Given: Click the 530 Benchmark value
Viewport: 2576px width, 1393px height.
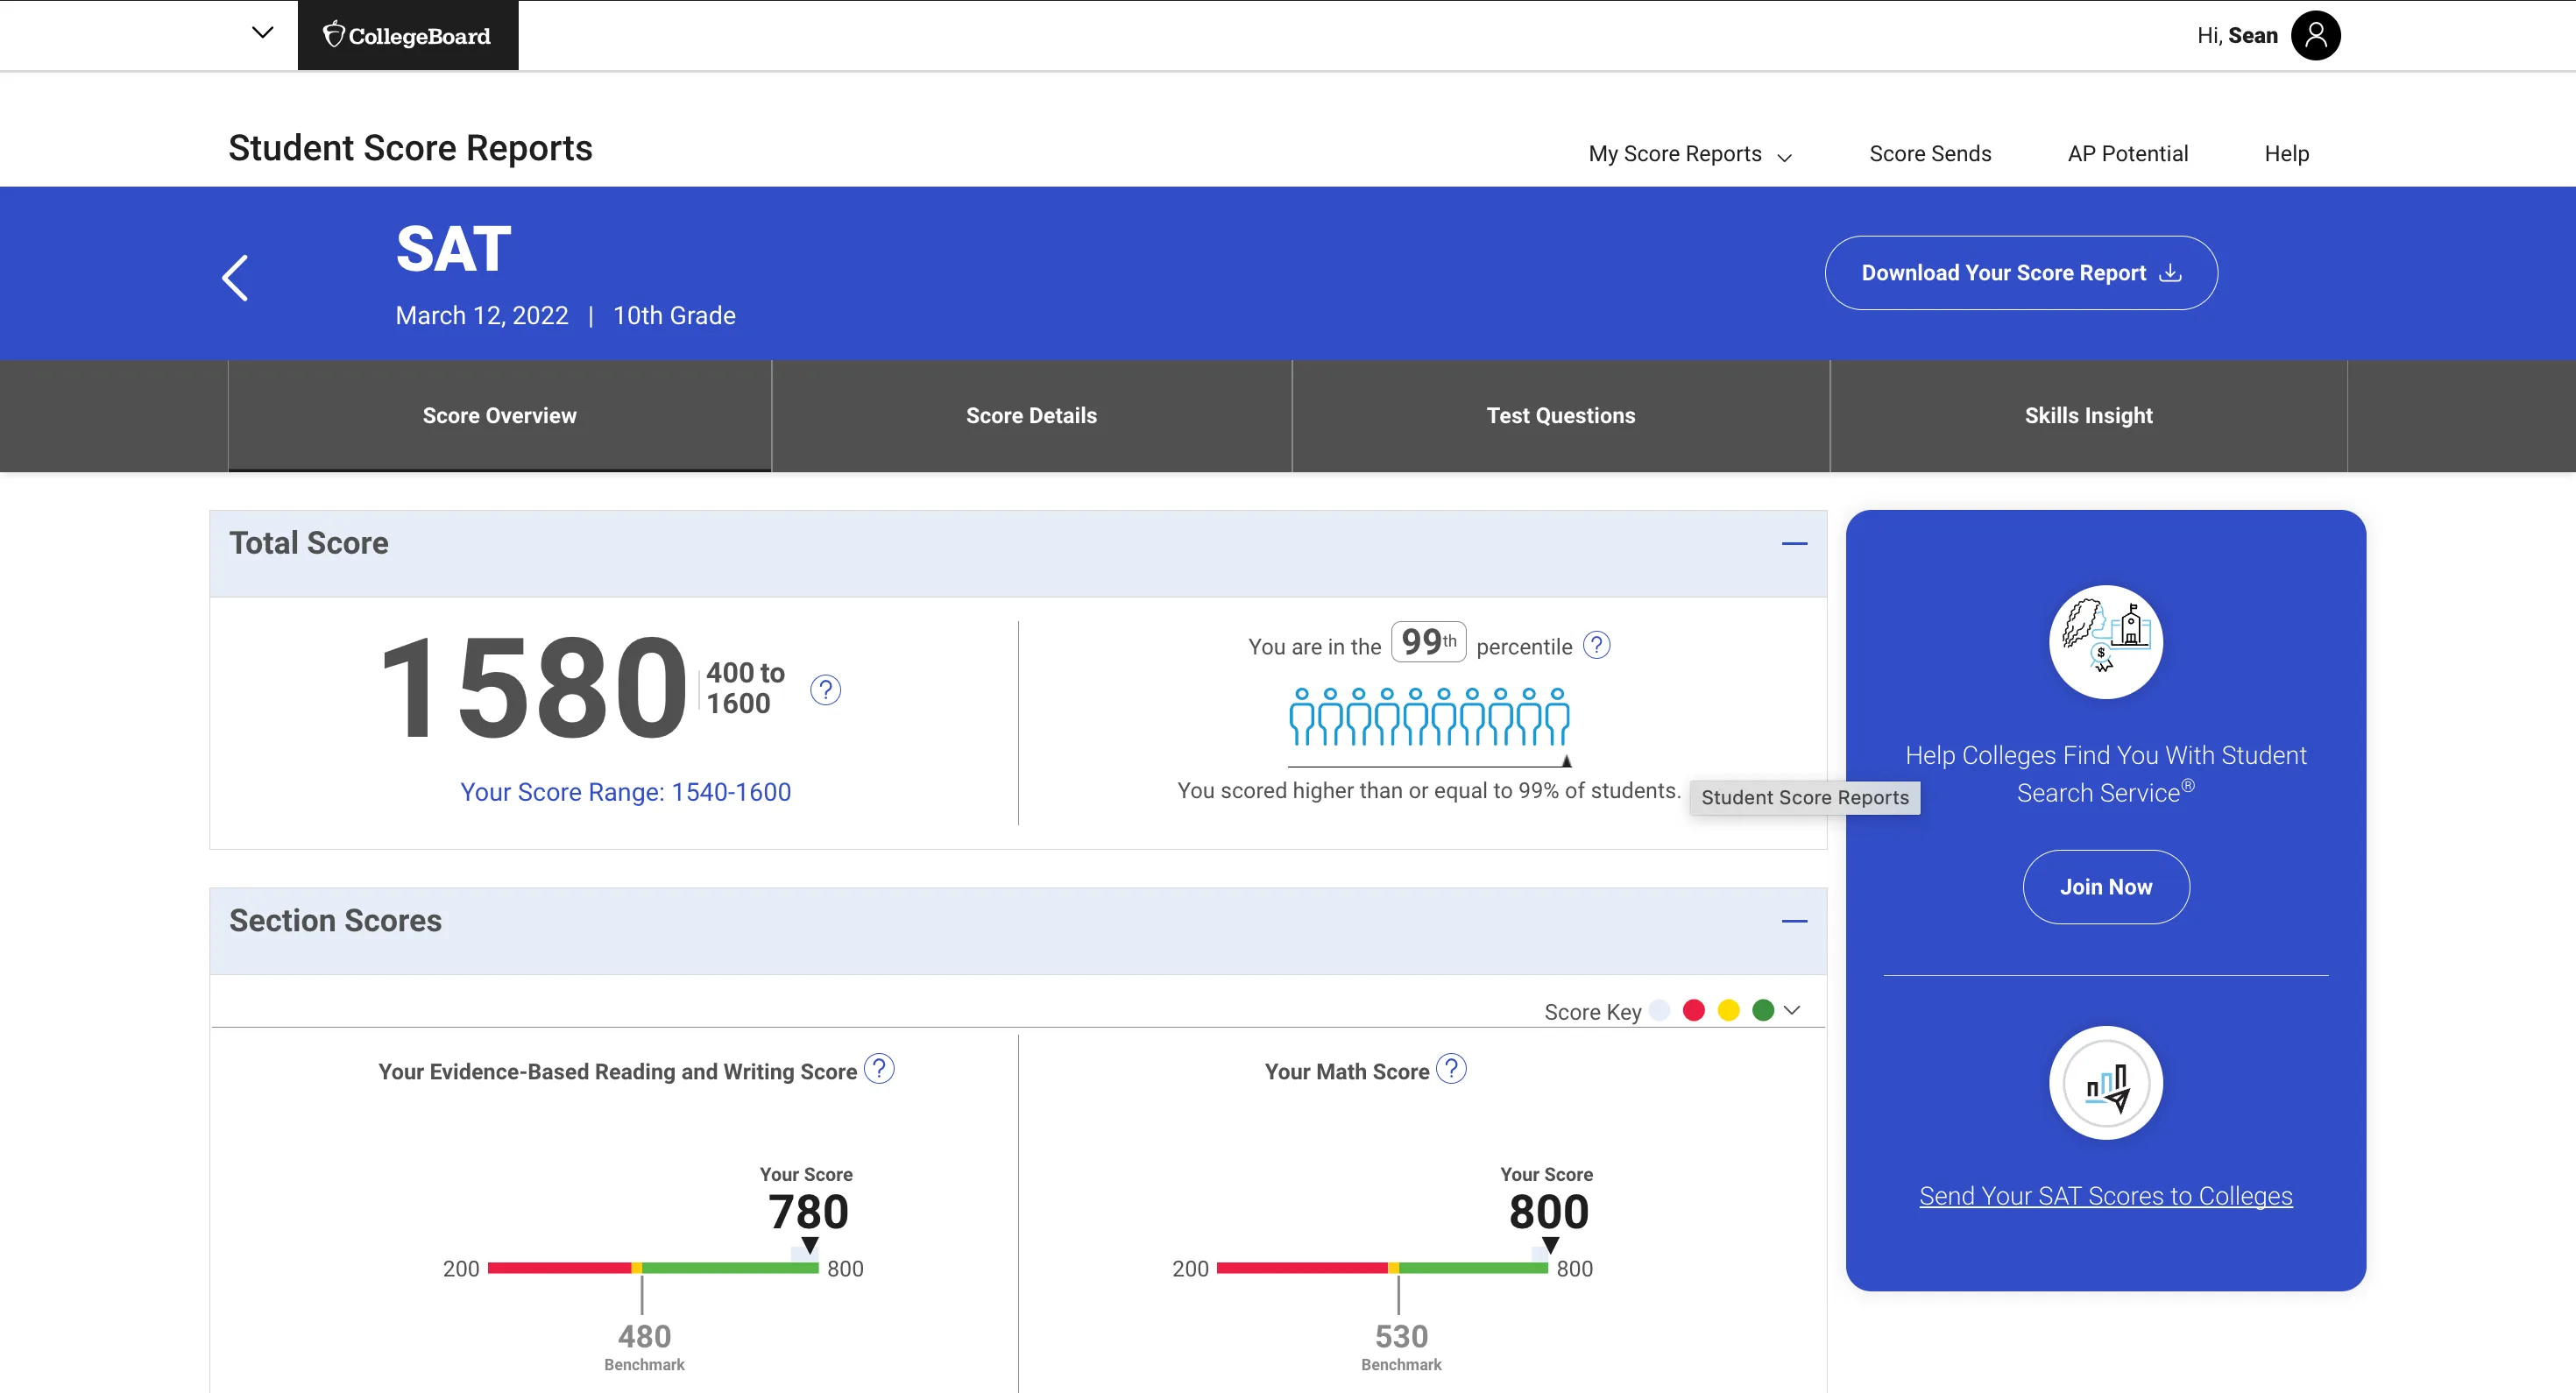Looking at the screenshot, I should click(1401, 1336).
